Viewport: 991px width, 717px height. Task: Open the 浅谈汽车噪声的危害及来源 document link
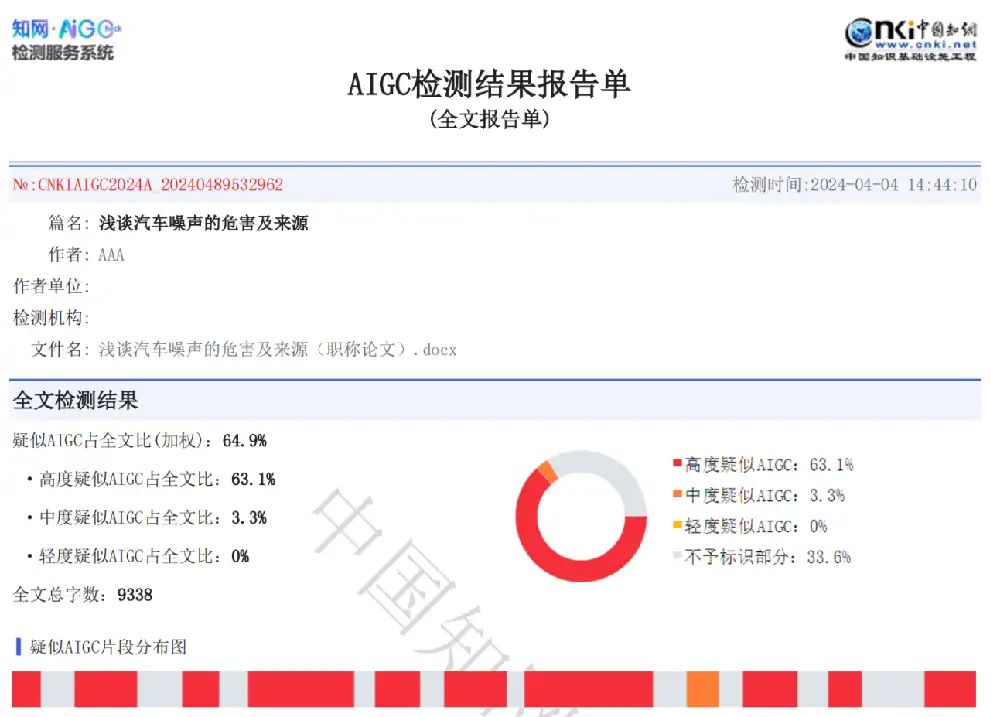[x=200, y=223]
